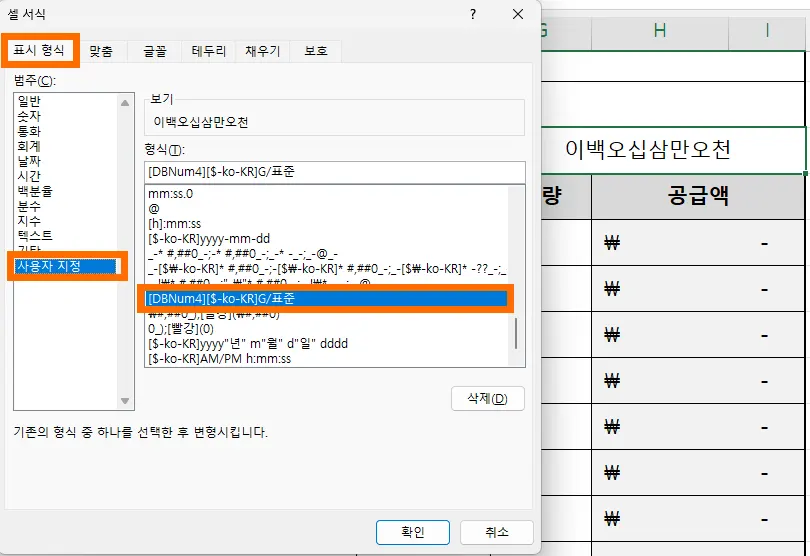Click the 삭제 button

click(488, 398)
